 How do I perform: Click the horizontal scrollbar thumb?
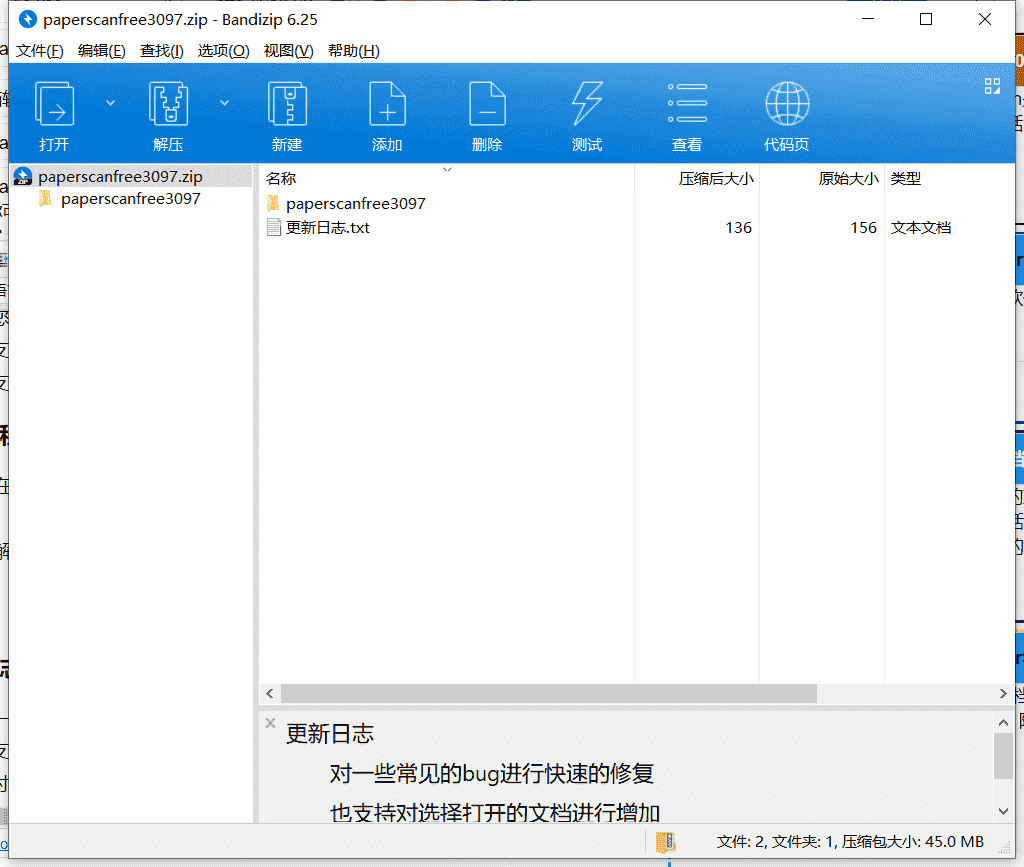(549, 693)
